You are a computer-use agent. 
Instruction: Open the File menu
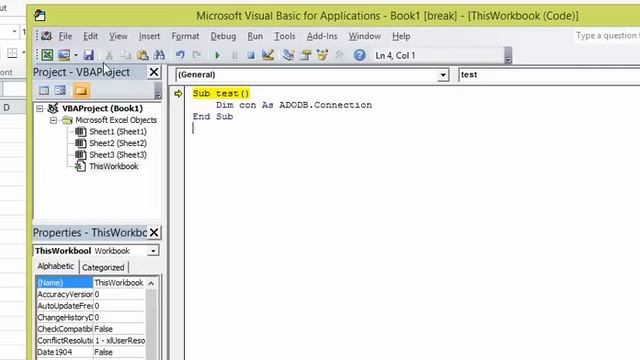click(65, 36)
